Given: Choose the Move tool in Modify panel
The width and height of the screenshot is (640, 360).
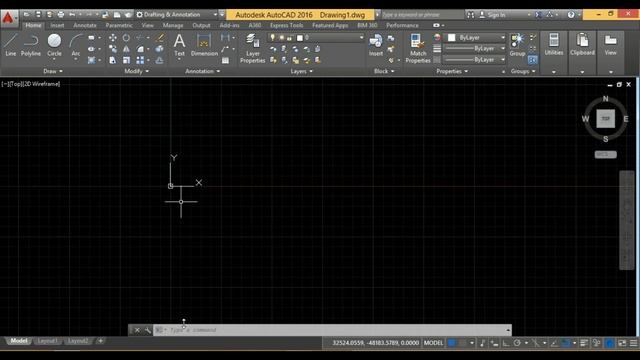Looking at the screenshot, I should click(113, 38).
